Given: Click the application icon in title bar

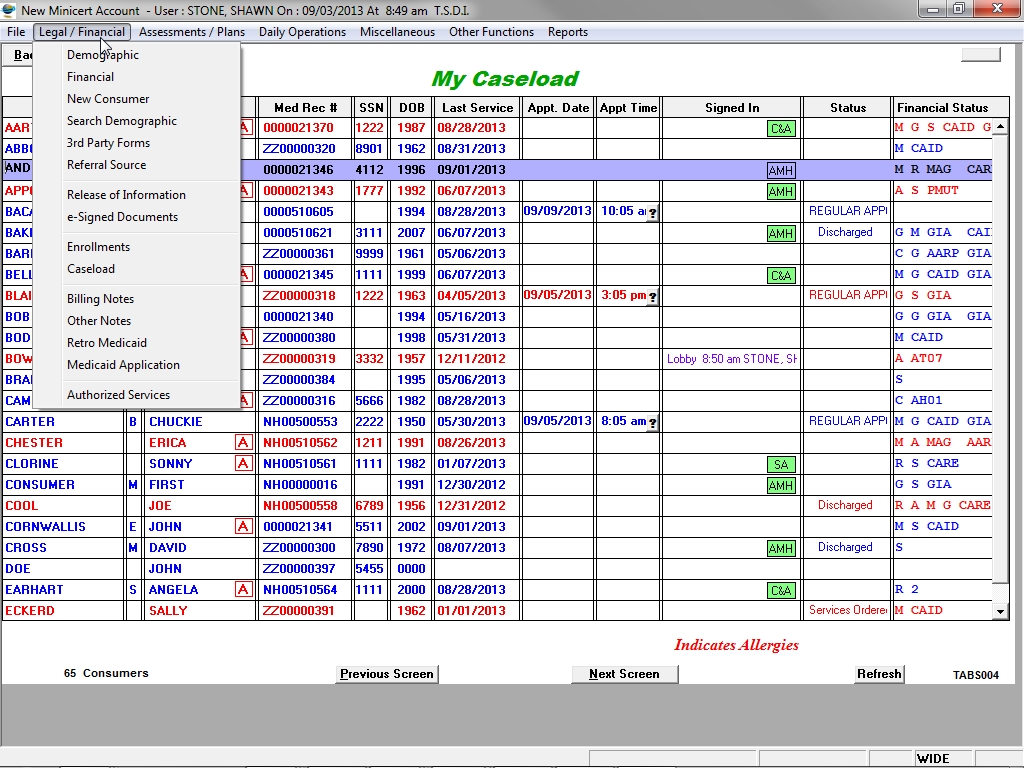Looking at the screenshot, I should [8, 10].
